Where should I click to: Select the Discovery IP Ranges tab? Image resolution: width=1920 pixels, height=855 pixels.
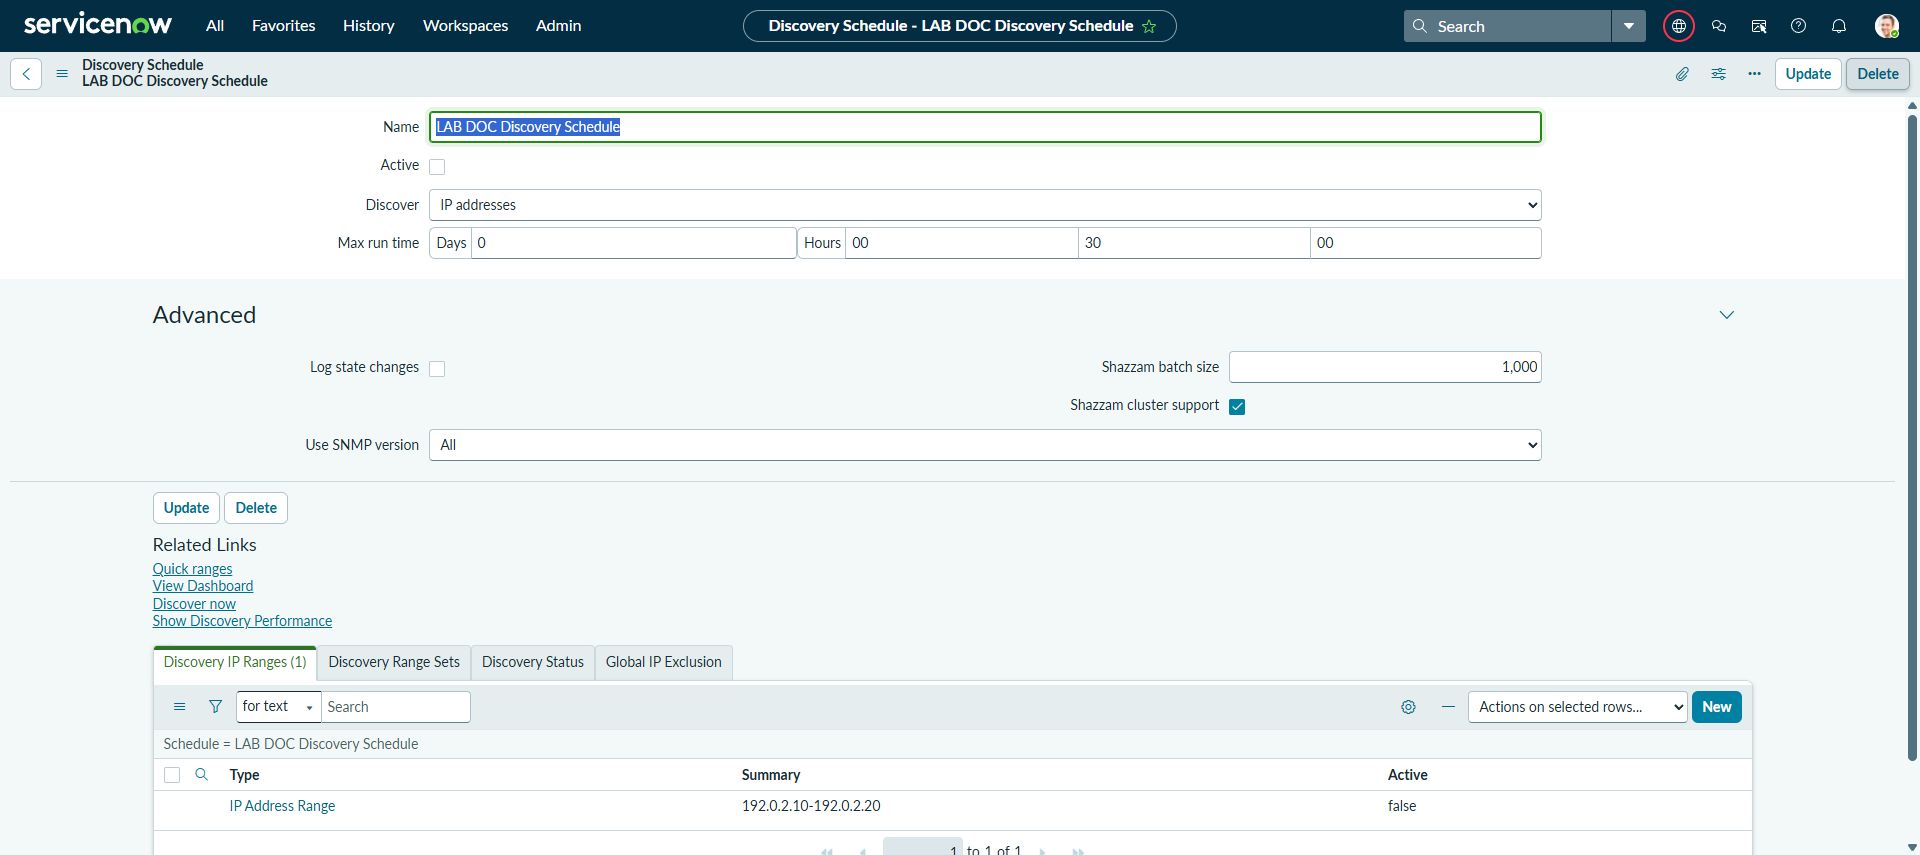(235, 662)
